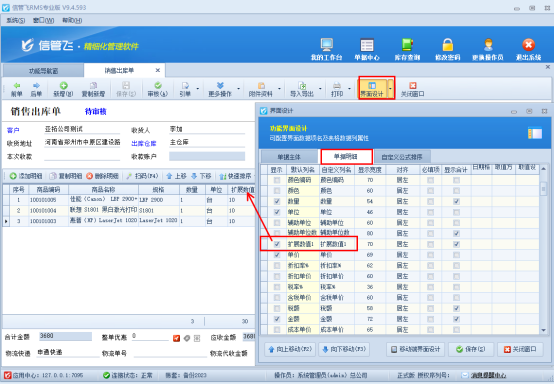Open 我的工作台 workbench icon
554x384 pixels.
(326, 45)
